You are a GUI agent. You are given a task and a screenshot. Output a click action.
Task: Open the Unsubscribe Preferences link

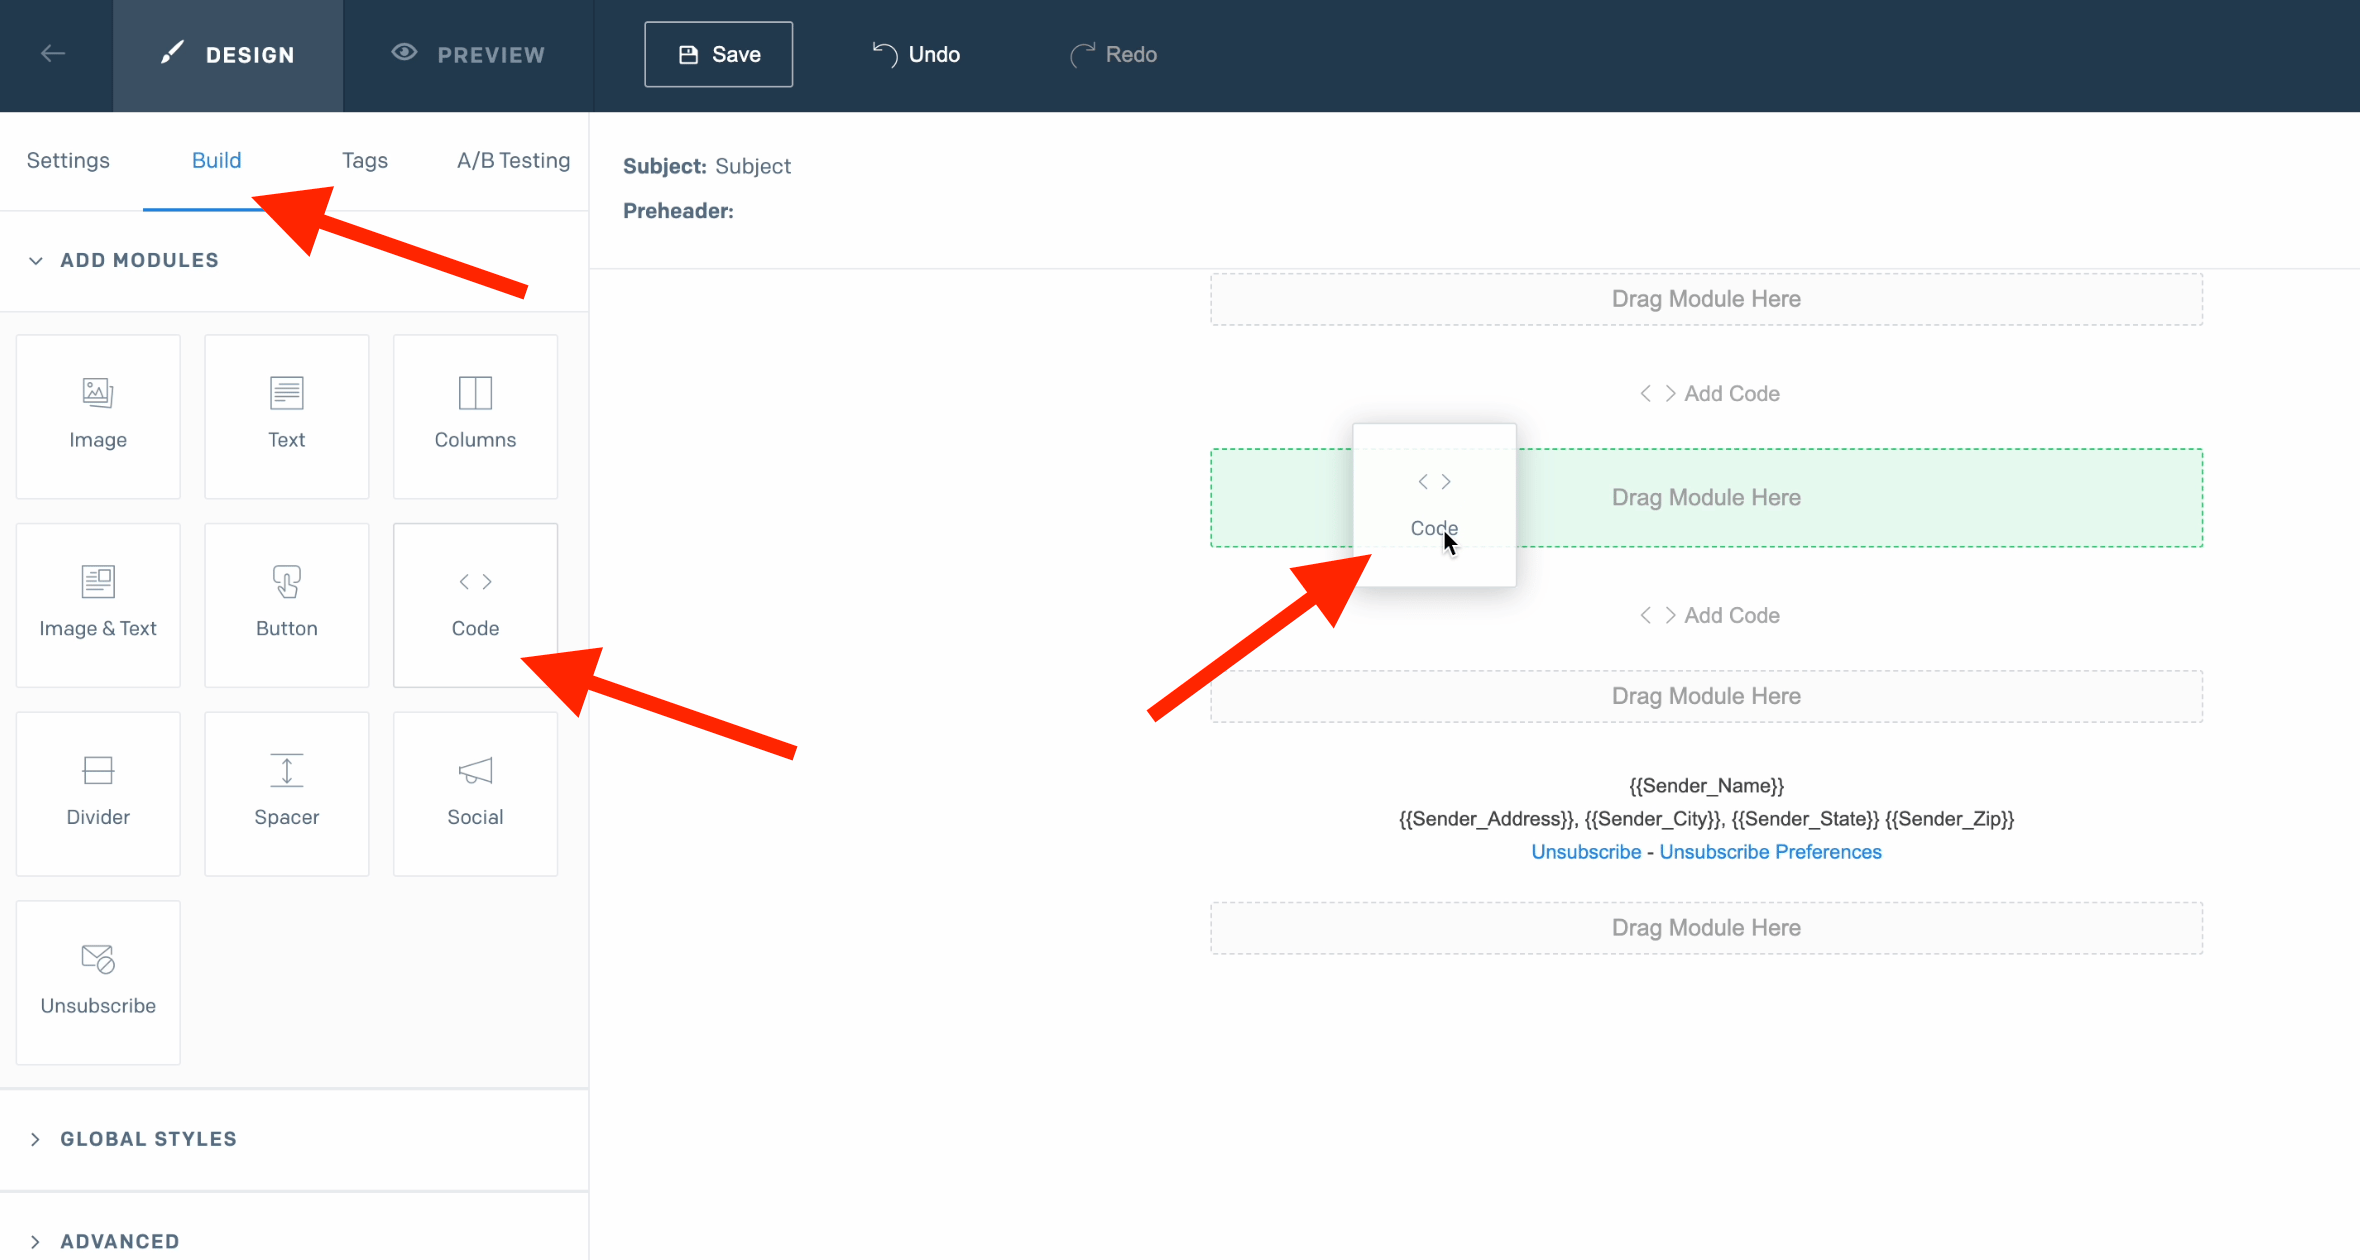click(x=1770, y=852)
